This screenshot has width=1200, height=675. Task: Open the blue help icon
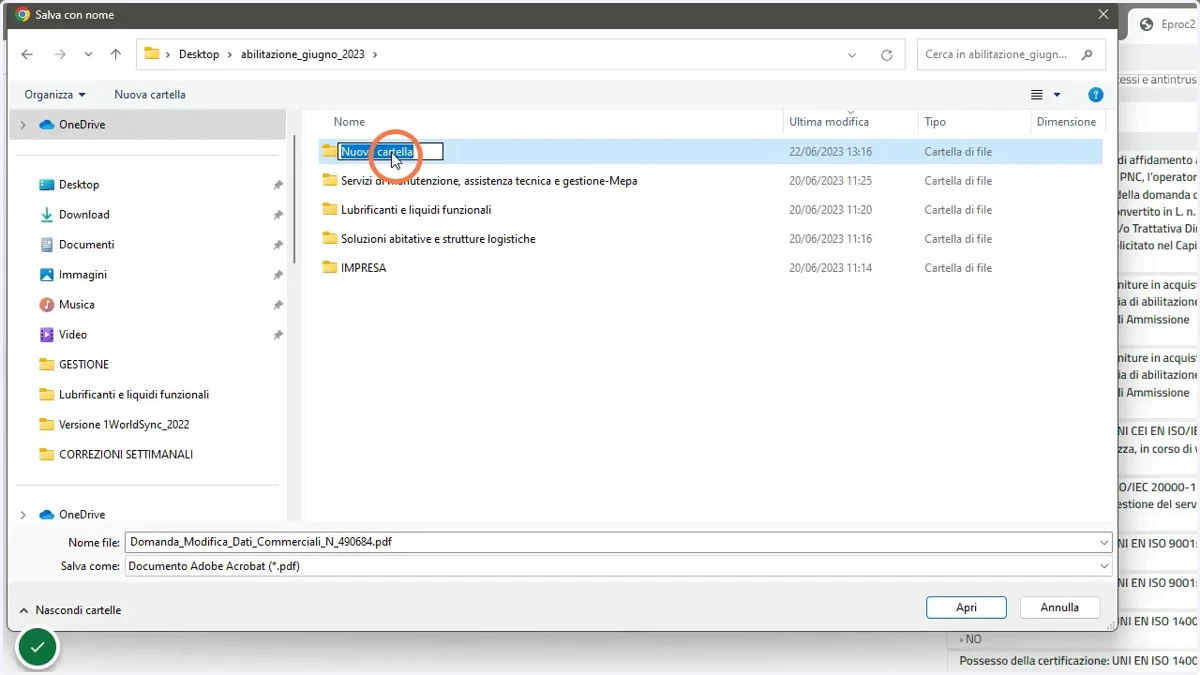click(x=1096, y=95)
